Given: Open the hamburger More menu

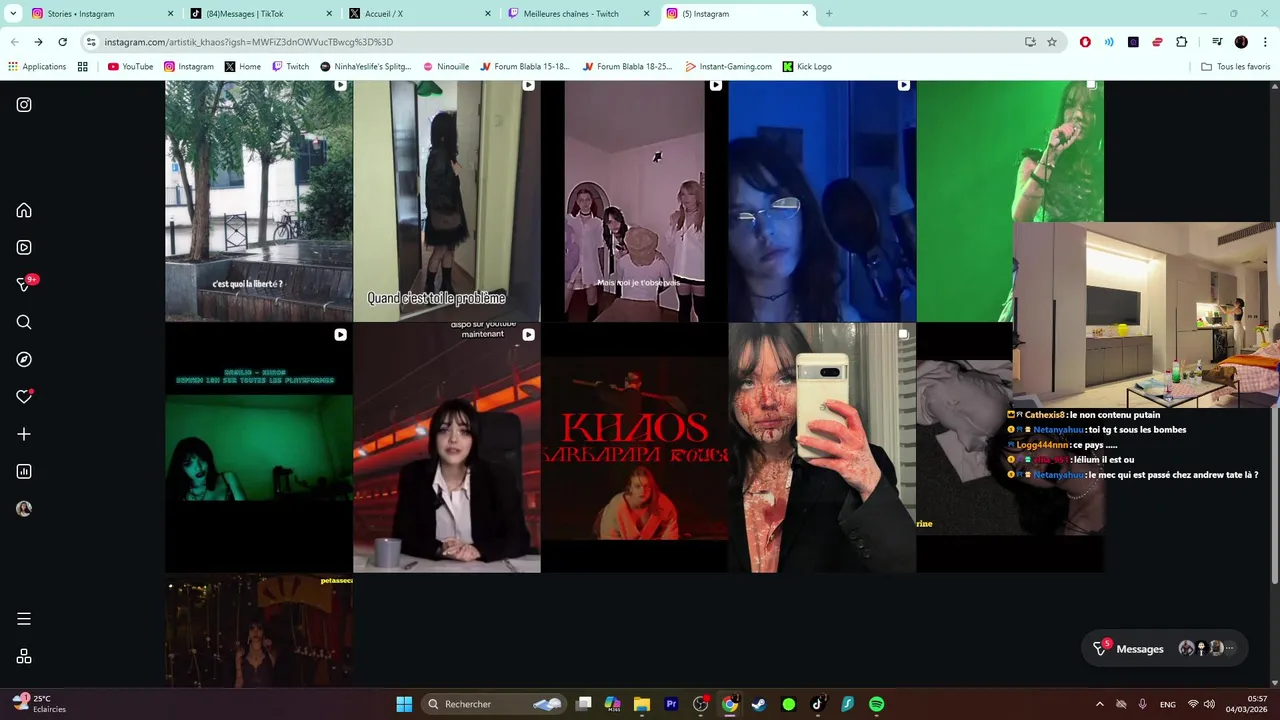Looking at the screenshot, I should [24, 619].
